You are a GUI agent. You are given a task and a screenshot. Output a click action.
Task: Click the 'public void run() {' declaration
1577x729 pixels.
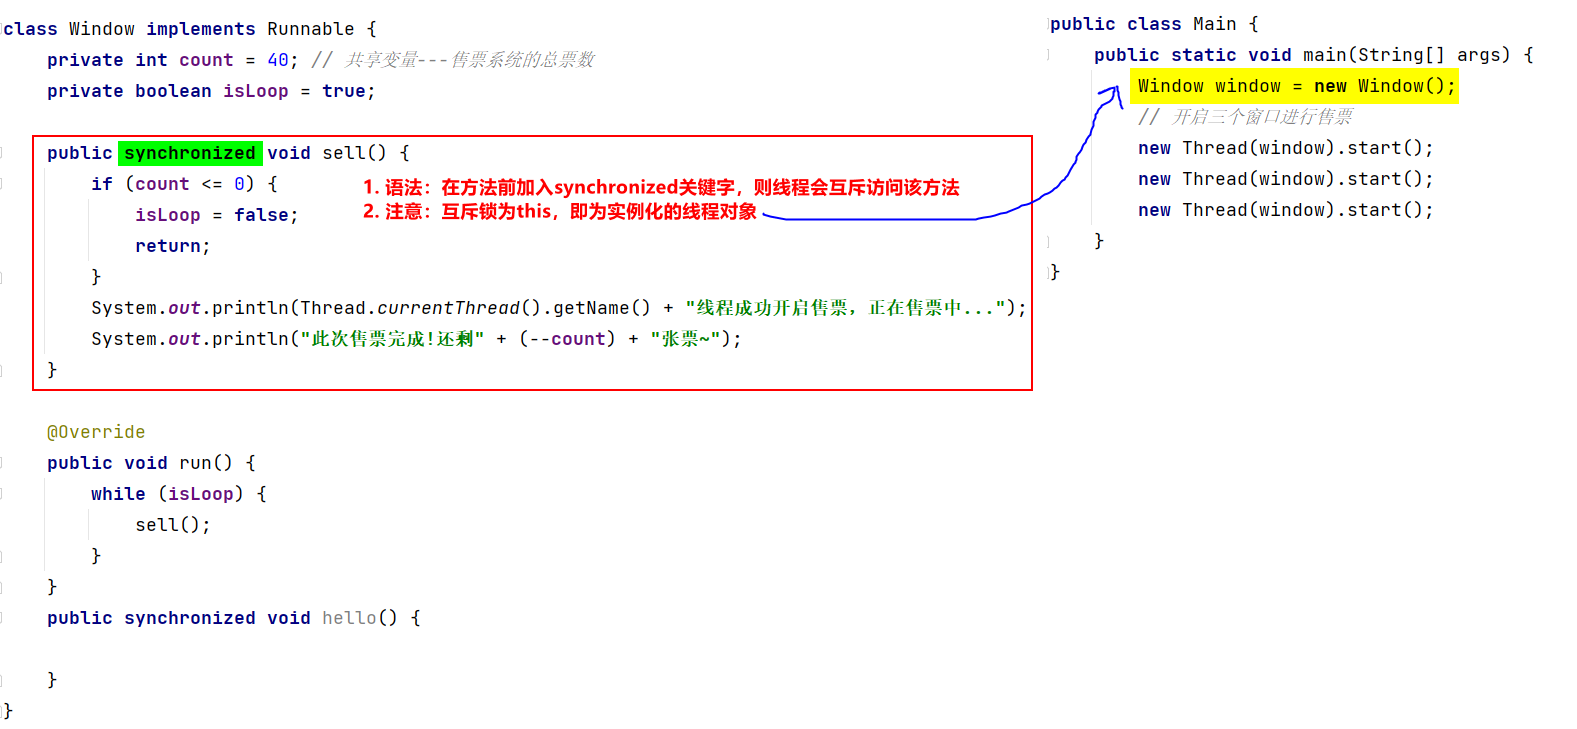point(152,463)
